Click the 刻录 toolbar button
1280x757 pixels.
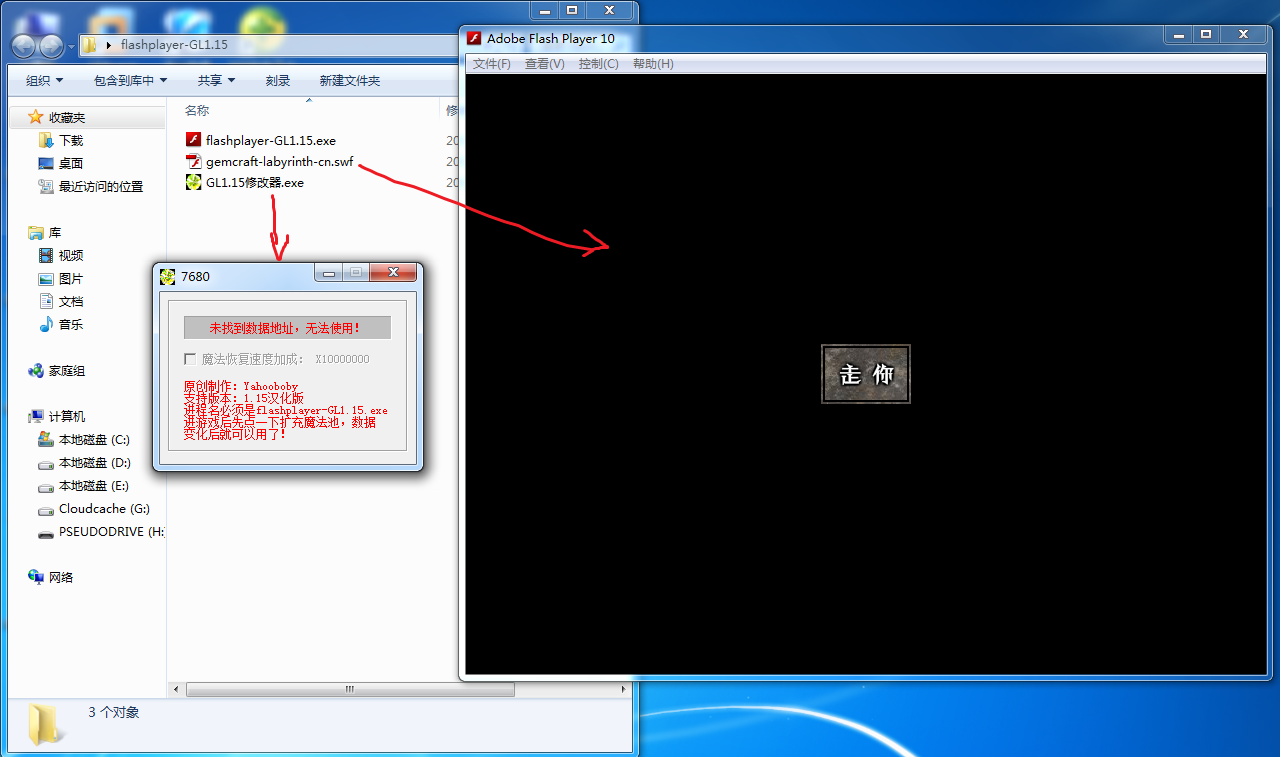click(278, 80)
